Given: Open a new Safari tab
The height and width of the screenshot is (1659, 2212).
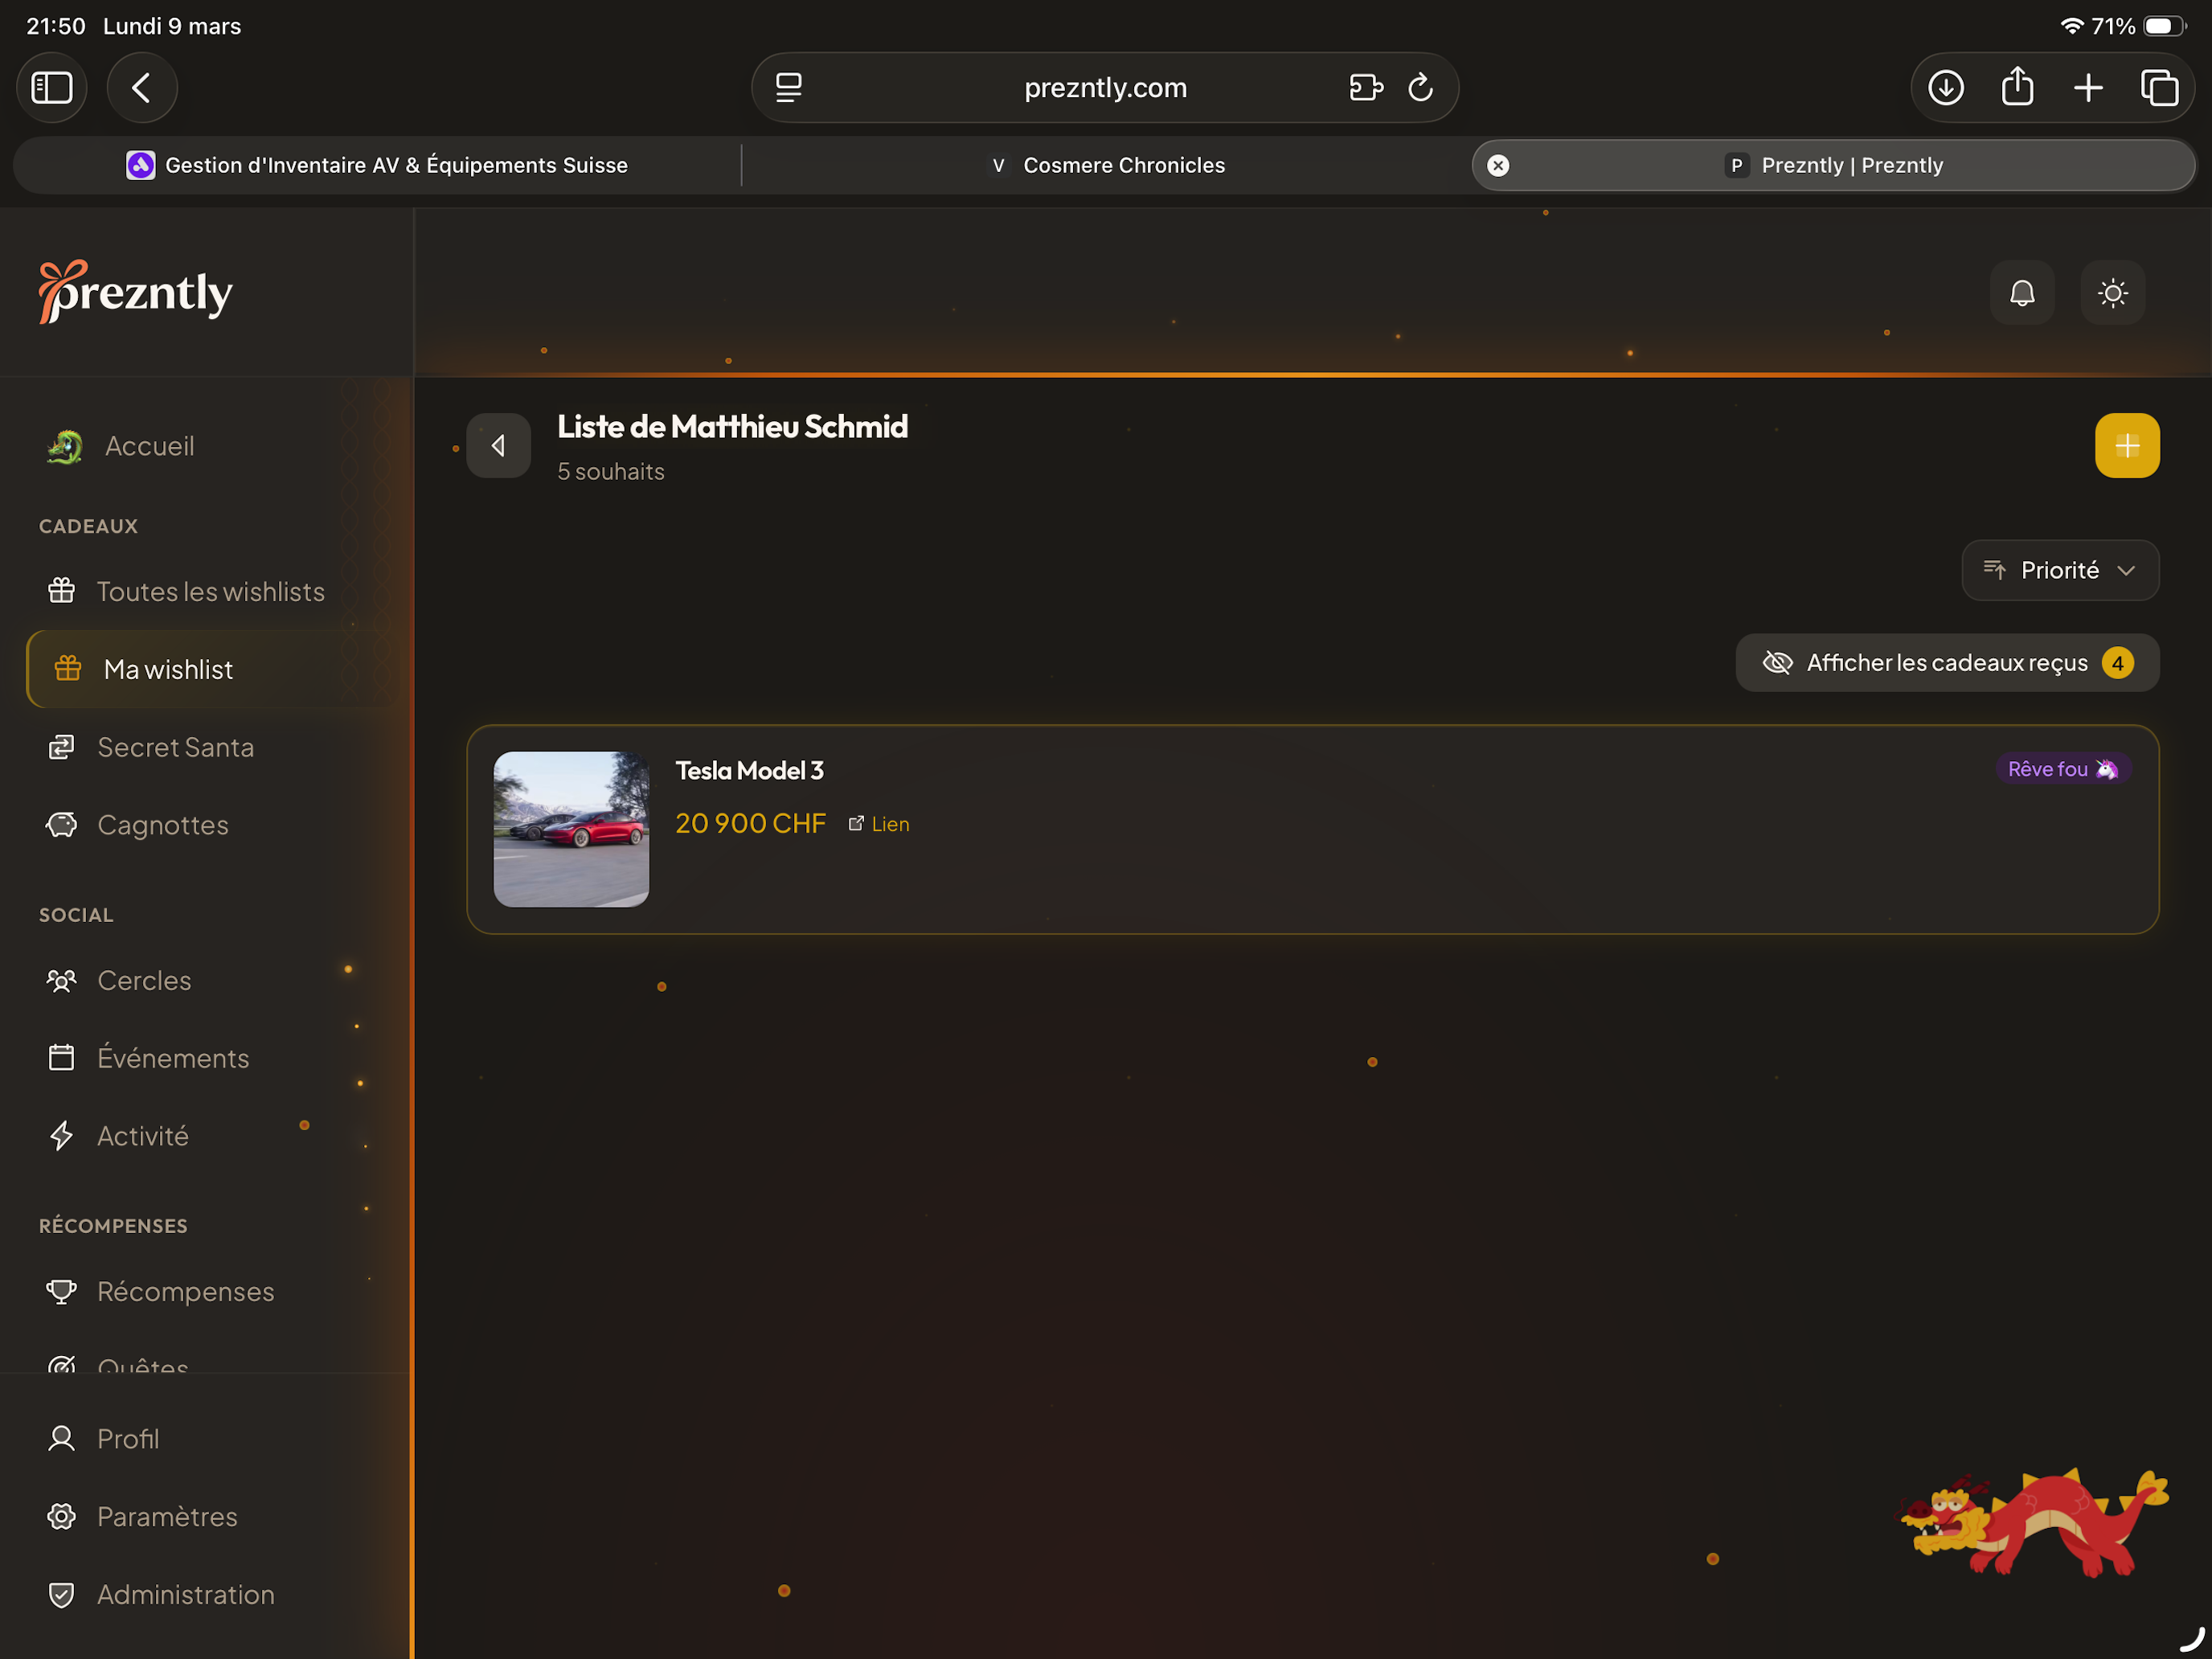Looking at the screenshot, I should 2089,88.
